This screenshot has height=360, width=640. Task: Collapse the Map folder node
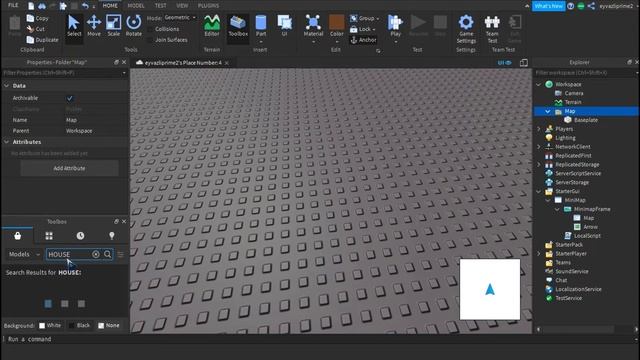coord(548,111)
